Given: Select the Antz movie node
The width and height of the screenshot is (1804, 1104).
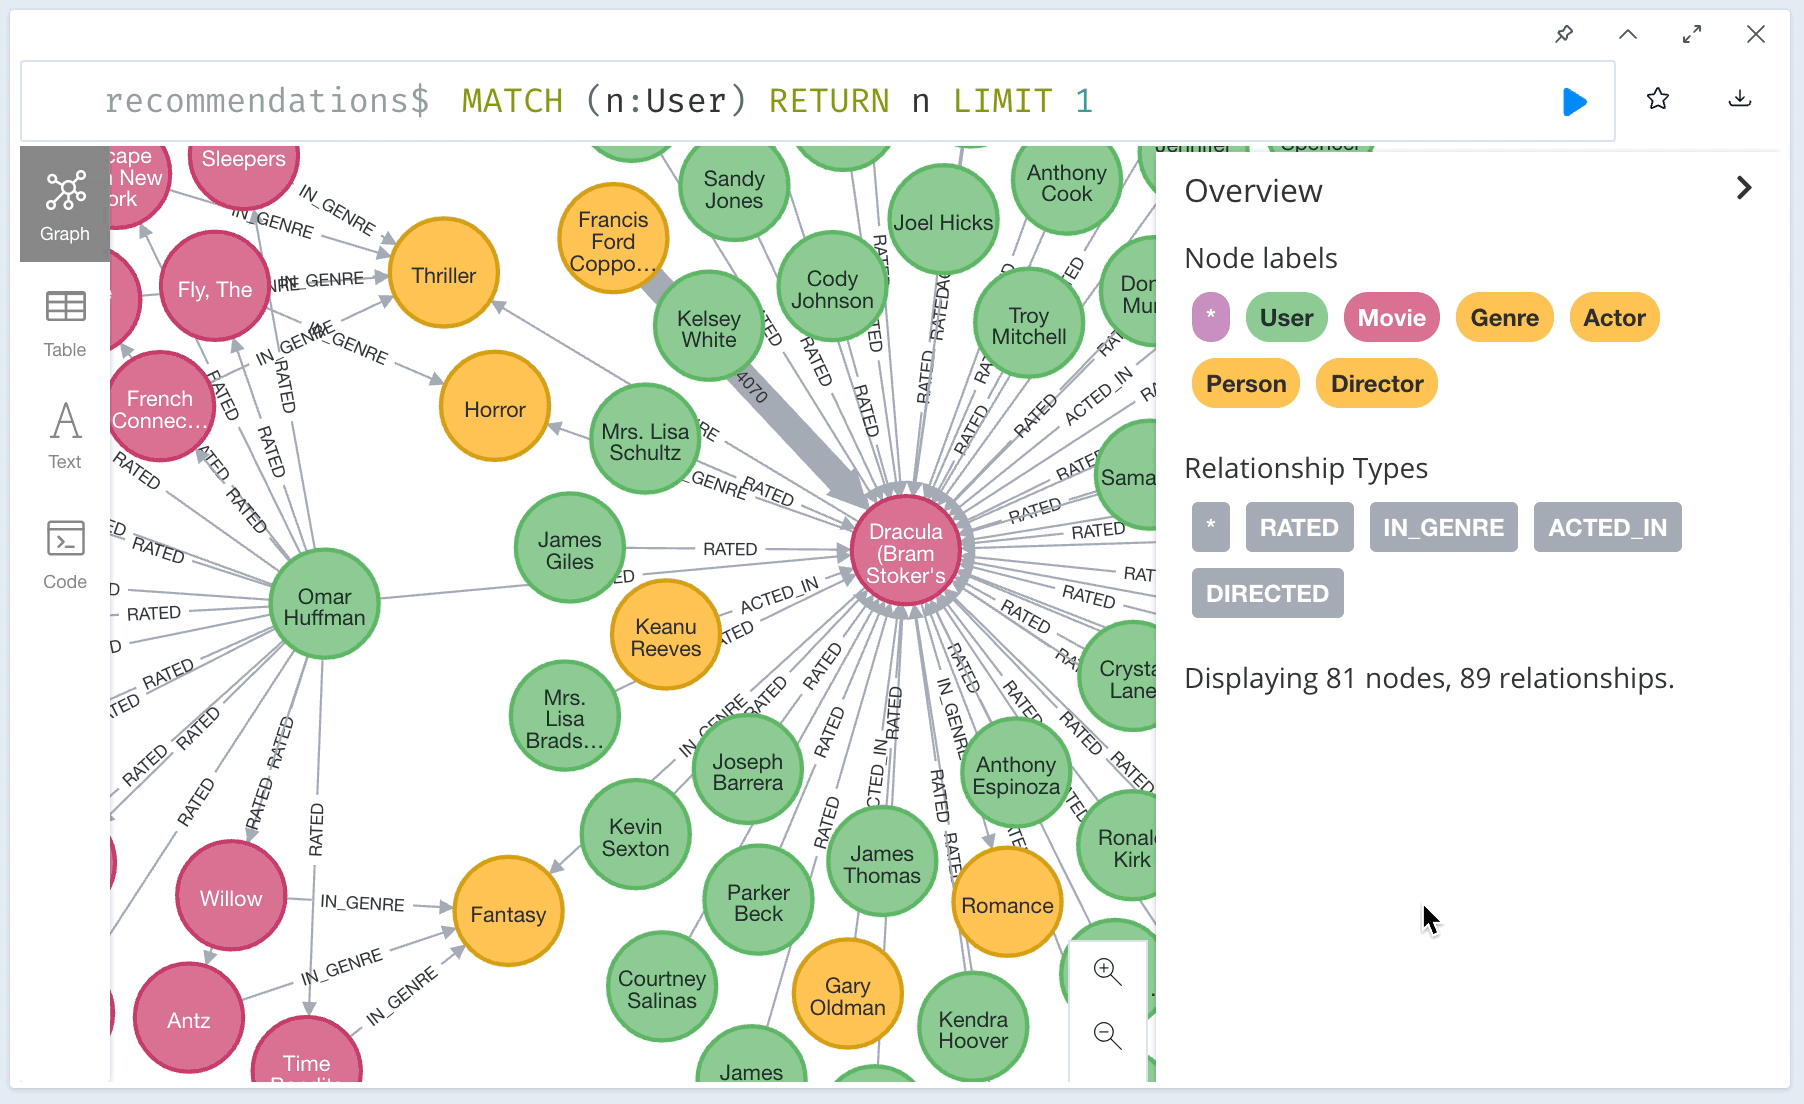Looking at the screenshot, I should click(189, 1018).
